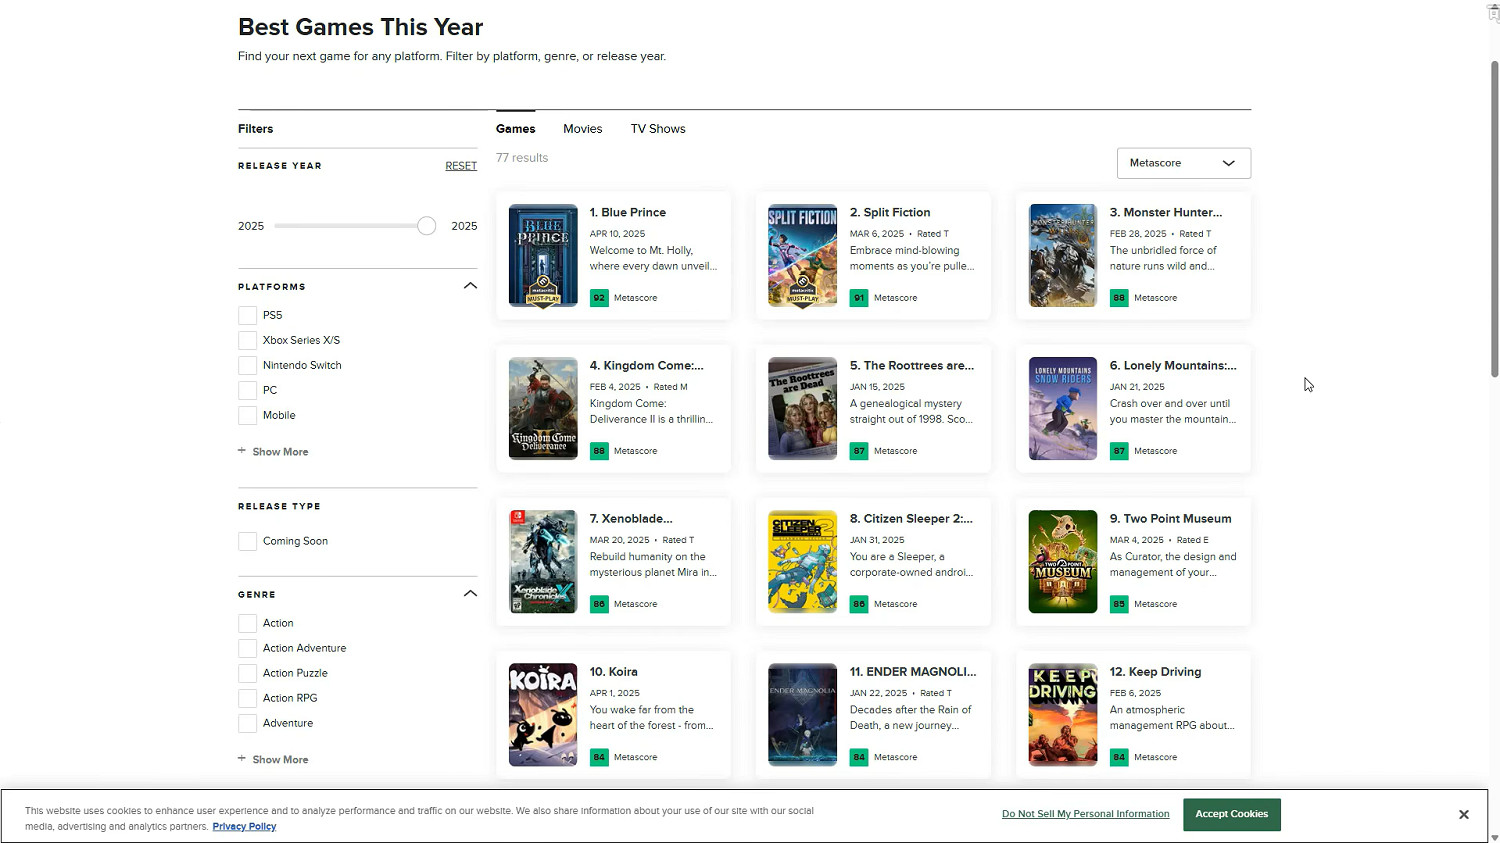Collapse the Platforms filter section
1500x843 pixels.
click(x=470, y=286)
